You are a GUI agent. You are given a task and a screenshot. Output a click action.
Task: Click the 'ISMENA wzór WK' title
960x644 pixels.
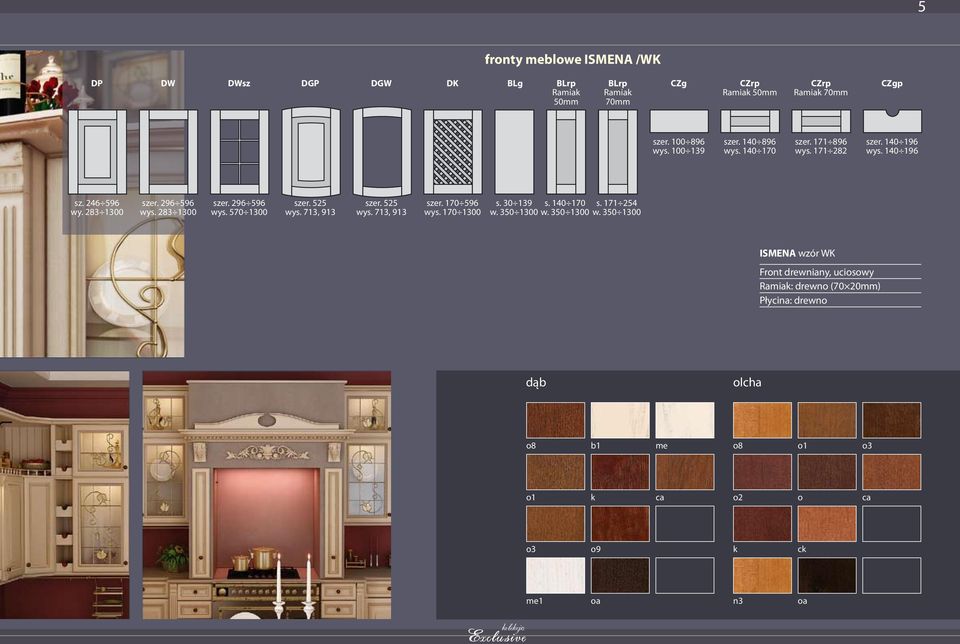[797, 253]
